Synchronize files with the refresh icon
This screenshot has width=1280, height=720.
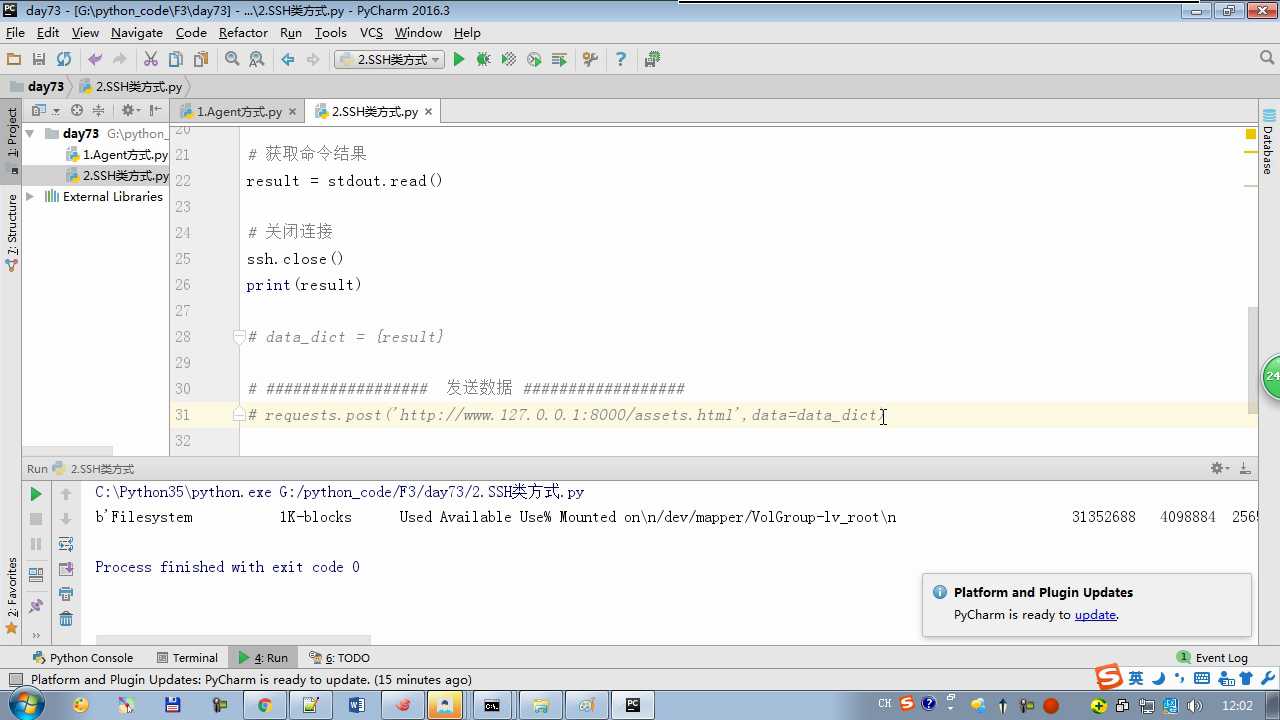coord(64,60)
